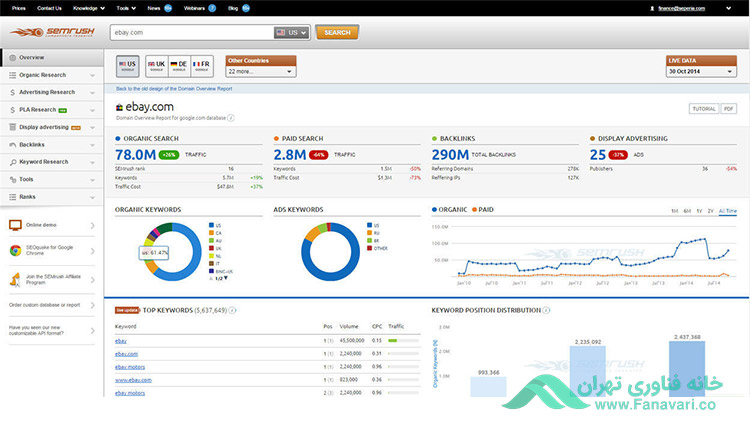750x430 pixels.
Task: Click the ebay.com favicon icon
Action: pyautogui.click(x=119, y=108)
